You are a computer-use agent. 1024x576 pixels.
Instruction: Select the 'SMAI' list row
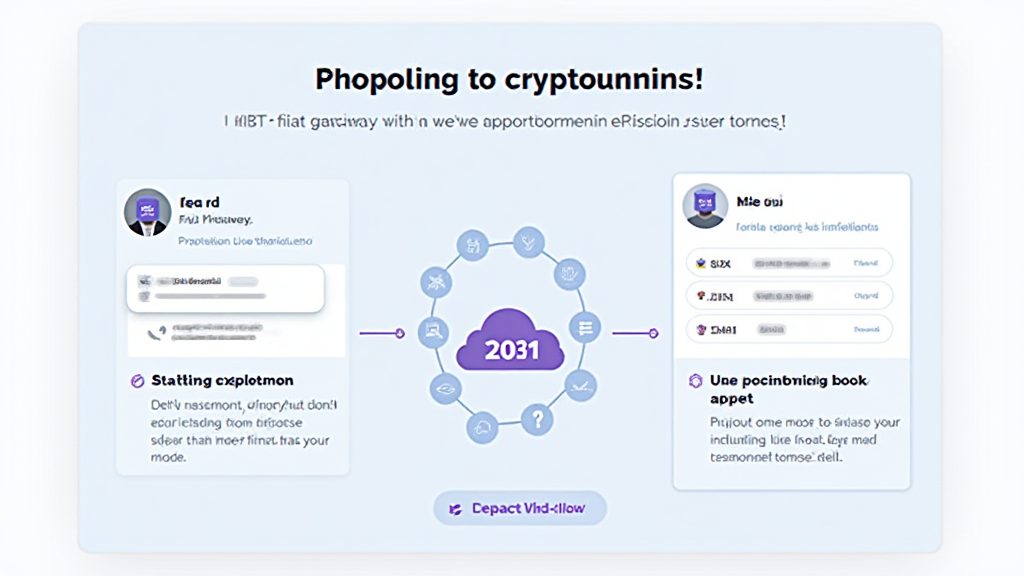(x=789, y=328)
